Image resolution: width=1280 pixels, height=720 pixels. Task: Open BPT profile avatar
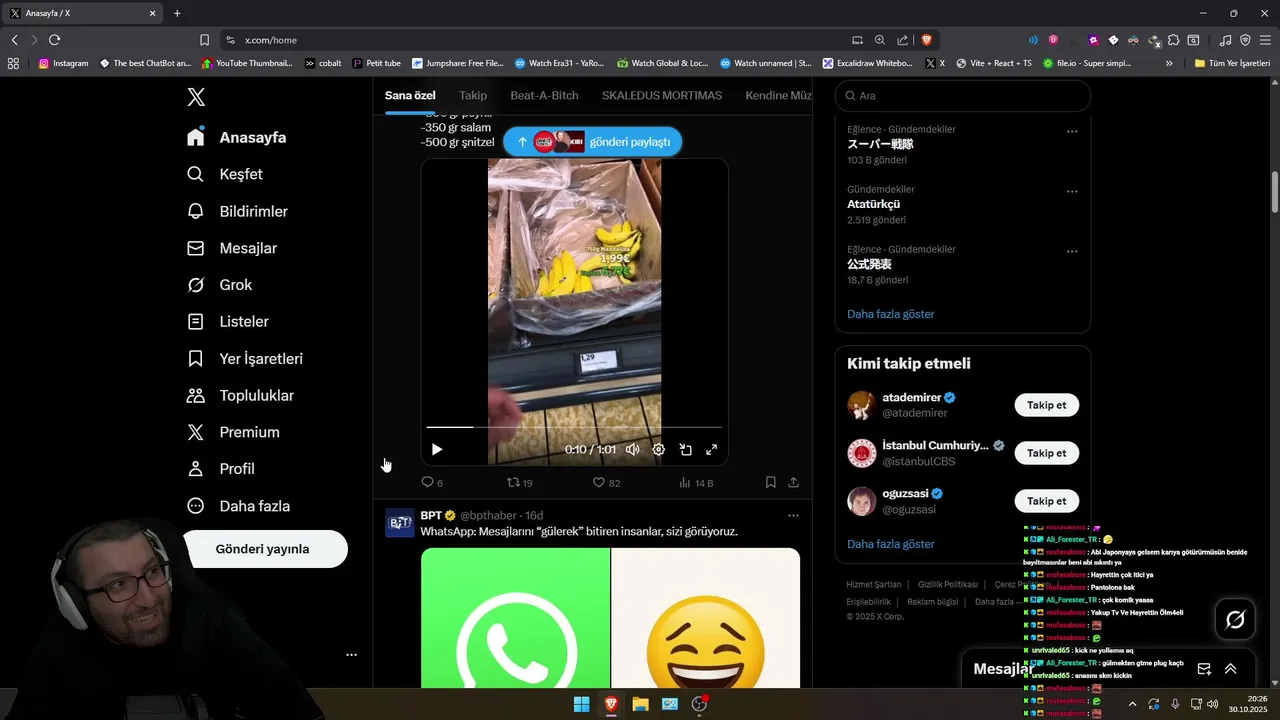tap(400, 523)
